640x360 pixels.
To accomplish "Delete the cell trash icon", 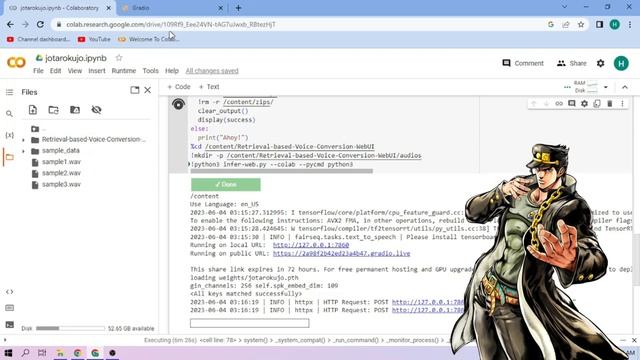I will pyautogui.click(x=610, y=104).
